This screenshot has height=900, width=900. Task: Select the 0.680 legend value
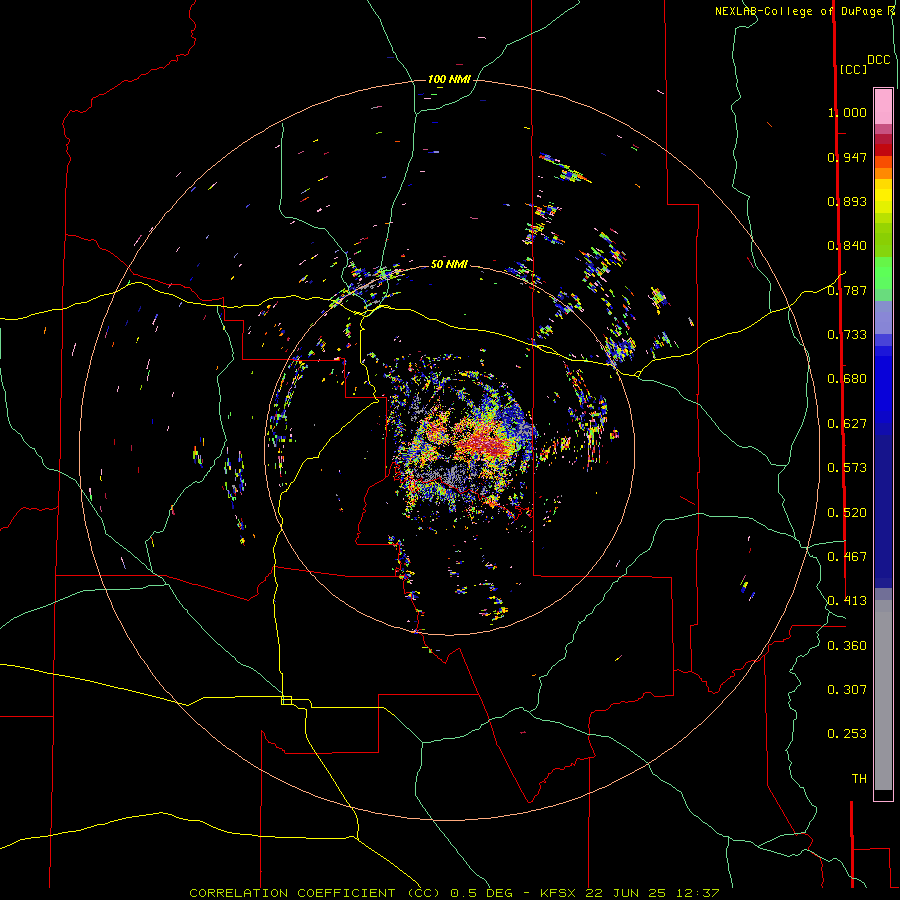tap(847, 379)
